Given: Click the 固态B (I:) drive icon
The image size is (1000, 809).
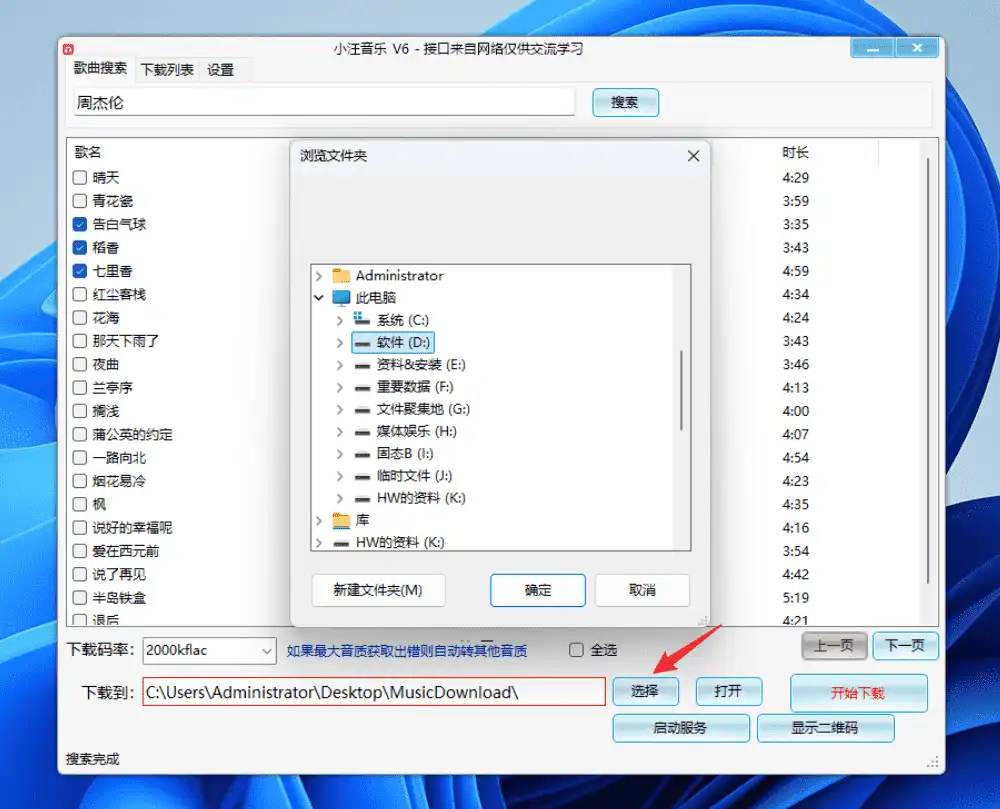Looking at the screenshot, I should [x=362, y=455].
